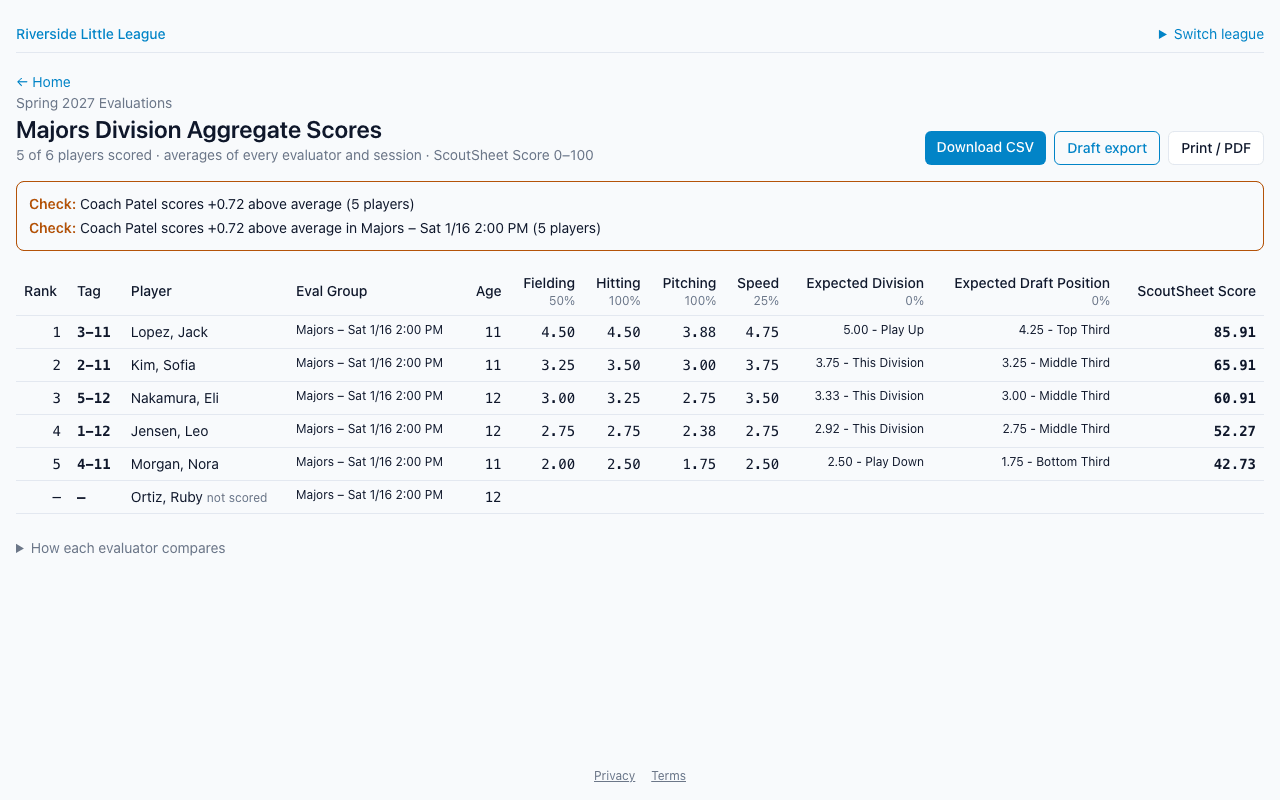
Task: Expand the Switch league menu
Action: pyautogui.click(x=1211, y=34)
